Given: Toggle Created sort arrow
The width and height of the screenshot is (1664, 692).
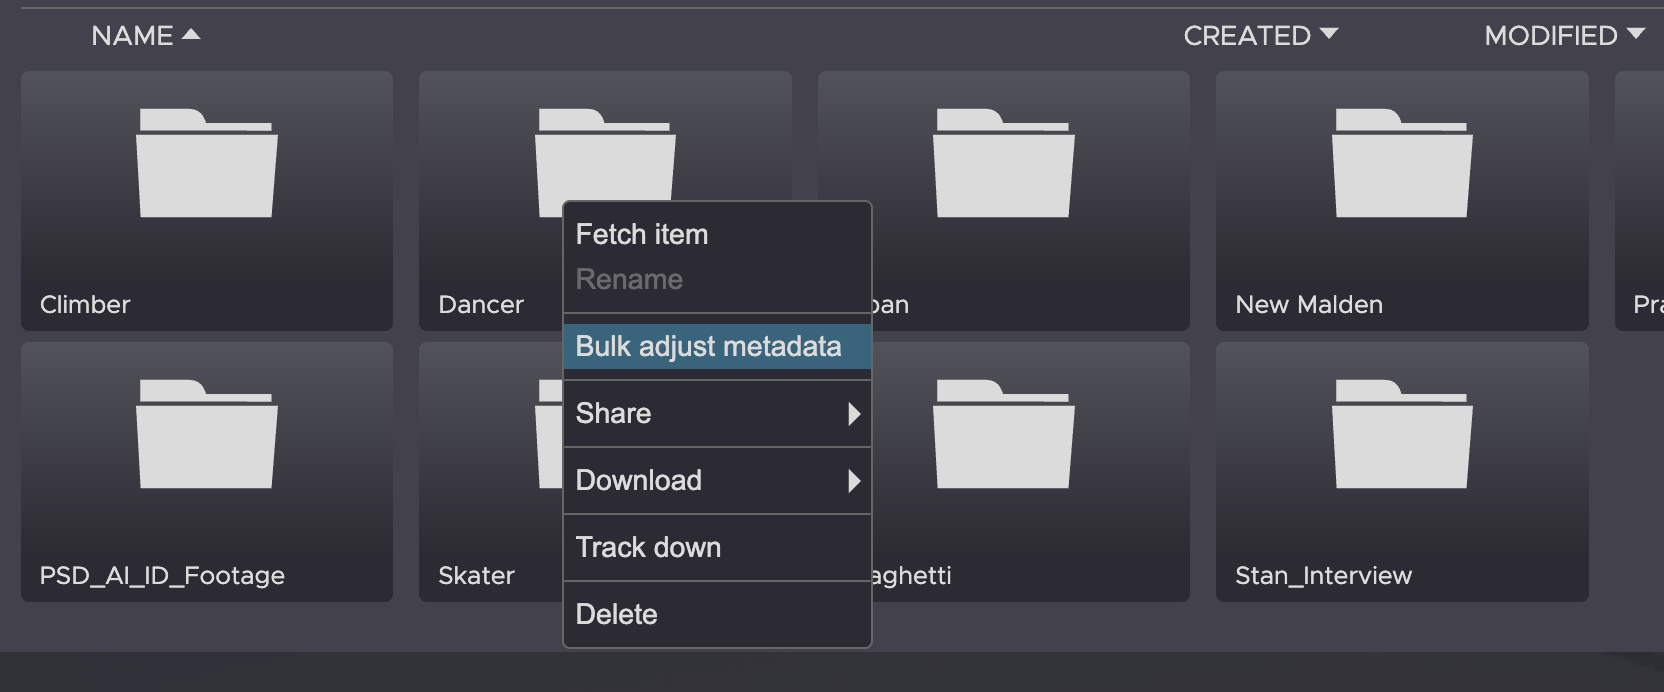Looking at the screenshot, I should 1329,34.
